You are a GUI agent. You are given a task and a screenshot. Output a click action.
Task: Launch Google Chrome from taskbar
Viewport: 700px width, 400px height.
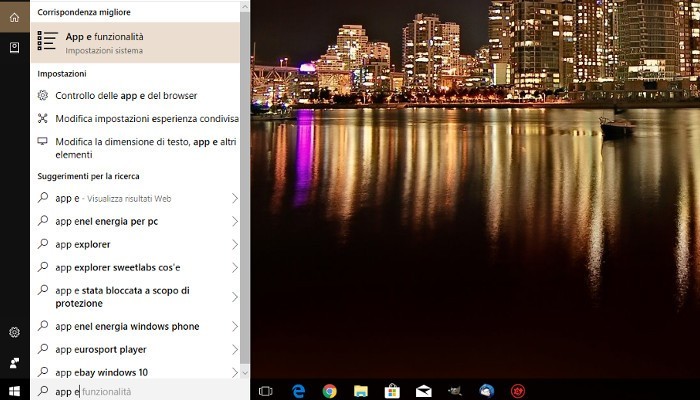tap(329, 391)
